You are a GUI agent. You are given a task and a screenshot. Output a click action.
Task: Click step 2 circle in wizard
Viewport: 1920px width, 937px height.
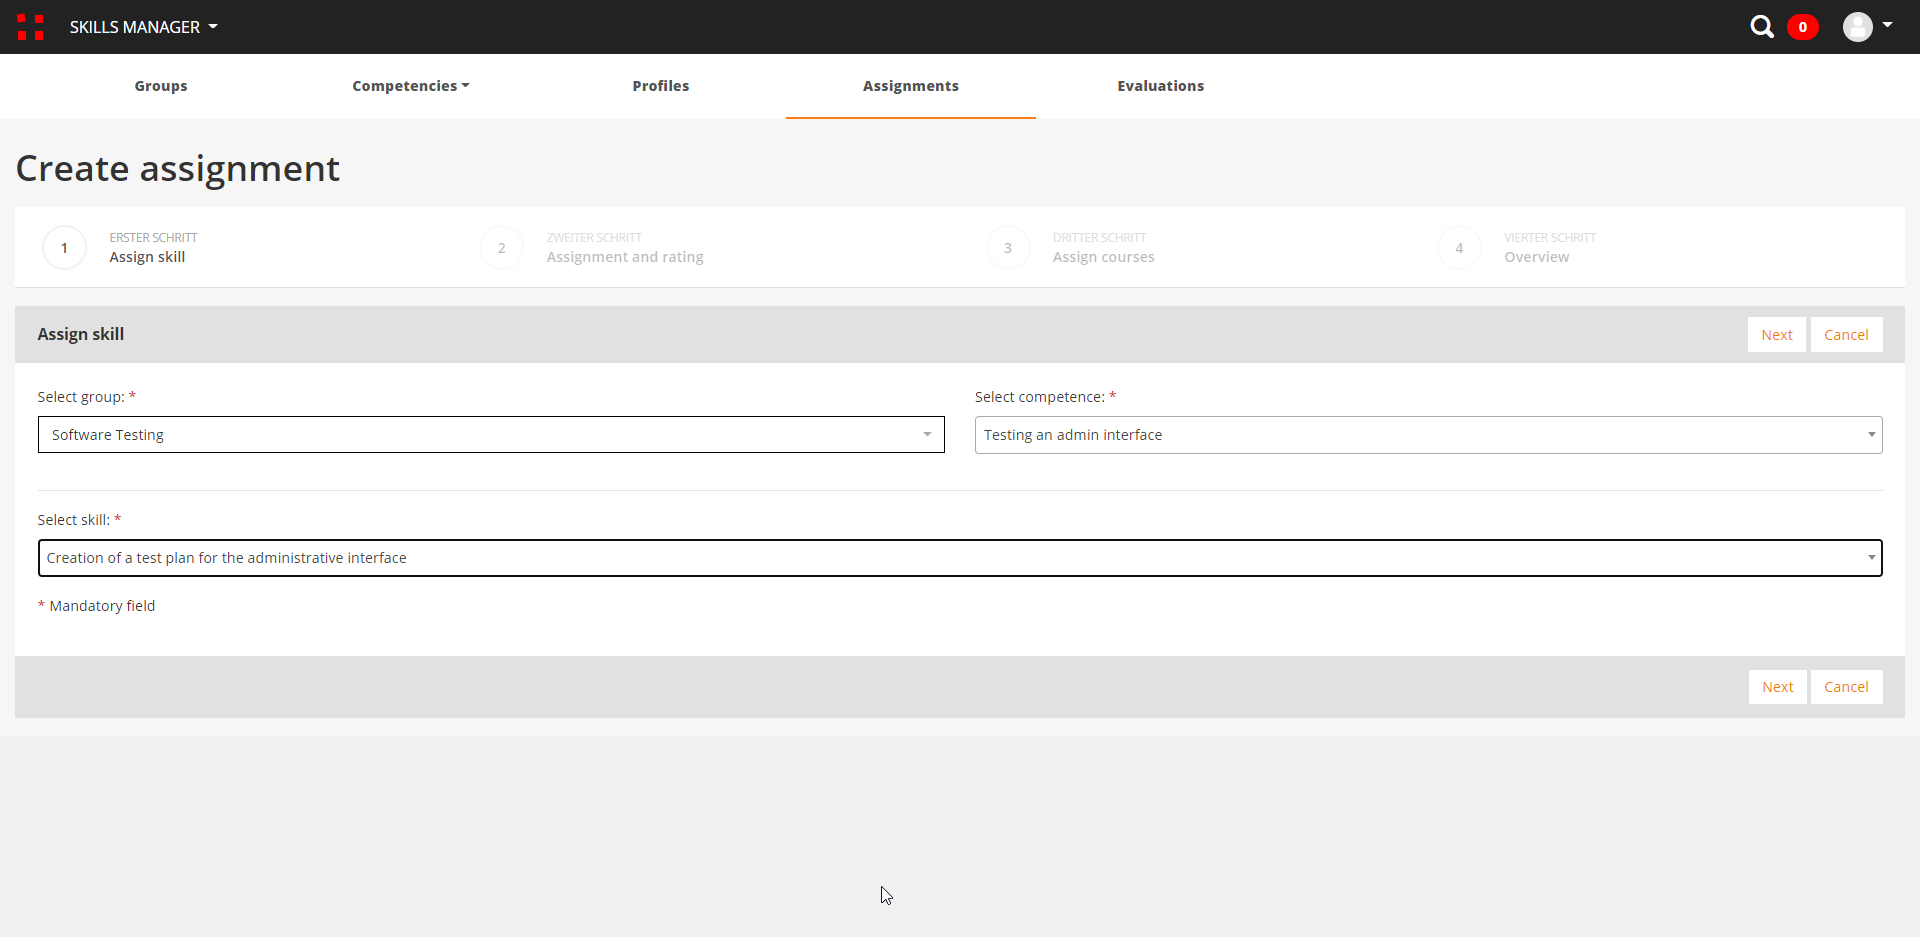pyautogui.click(x=502, y=248)
